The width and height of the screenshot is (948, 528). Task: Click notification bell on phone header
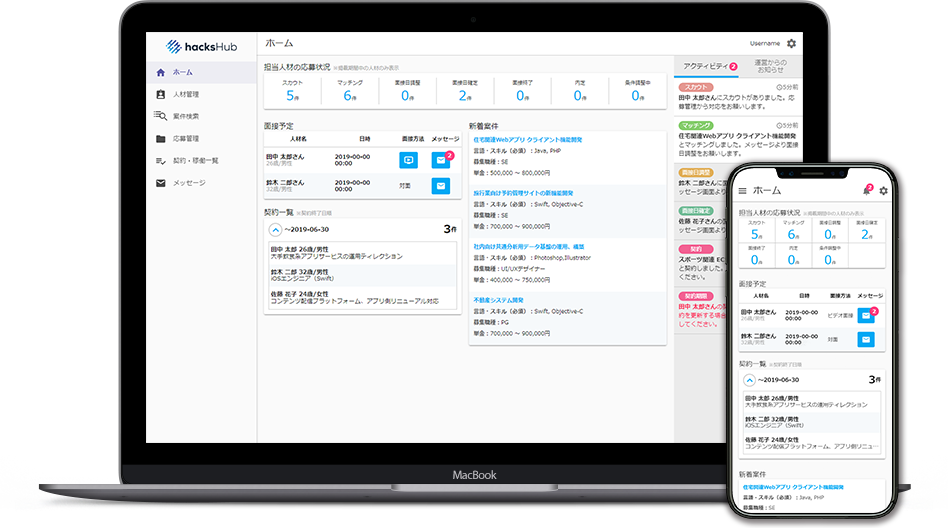tap(866, 190)
